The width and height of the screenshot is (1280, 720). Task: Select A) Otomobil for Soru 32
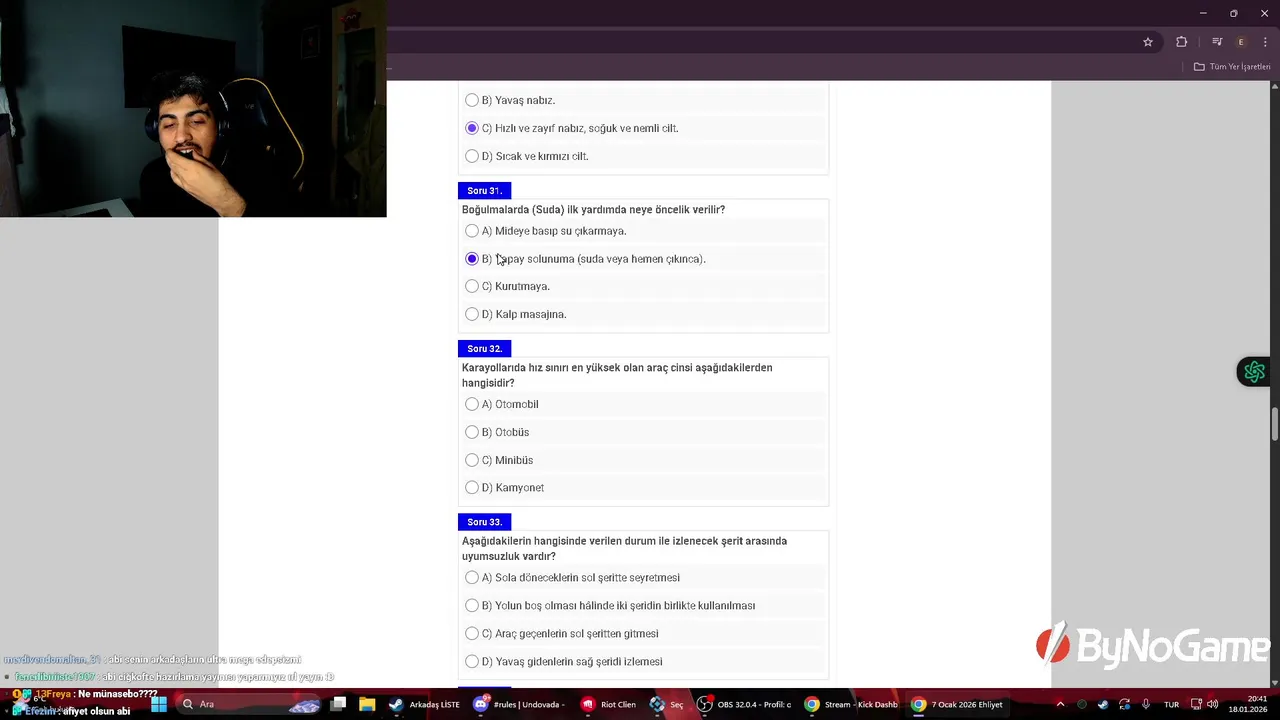tap(472, 404)
